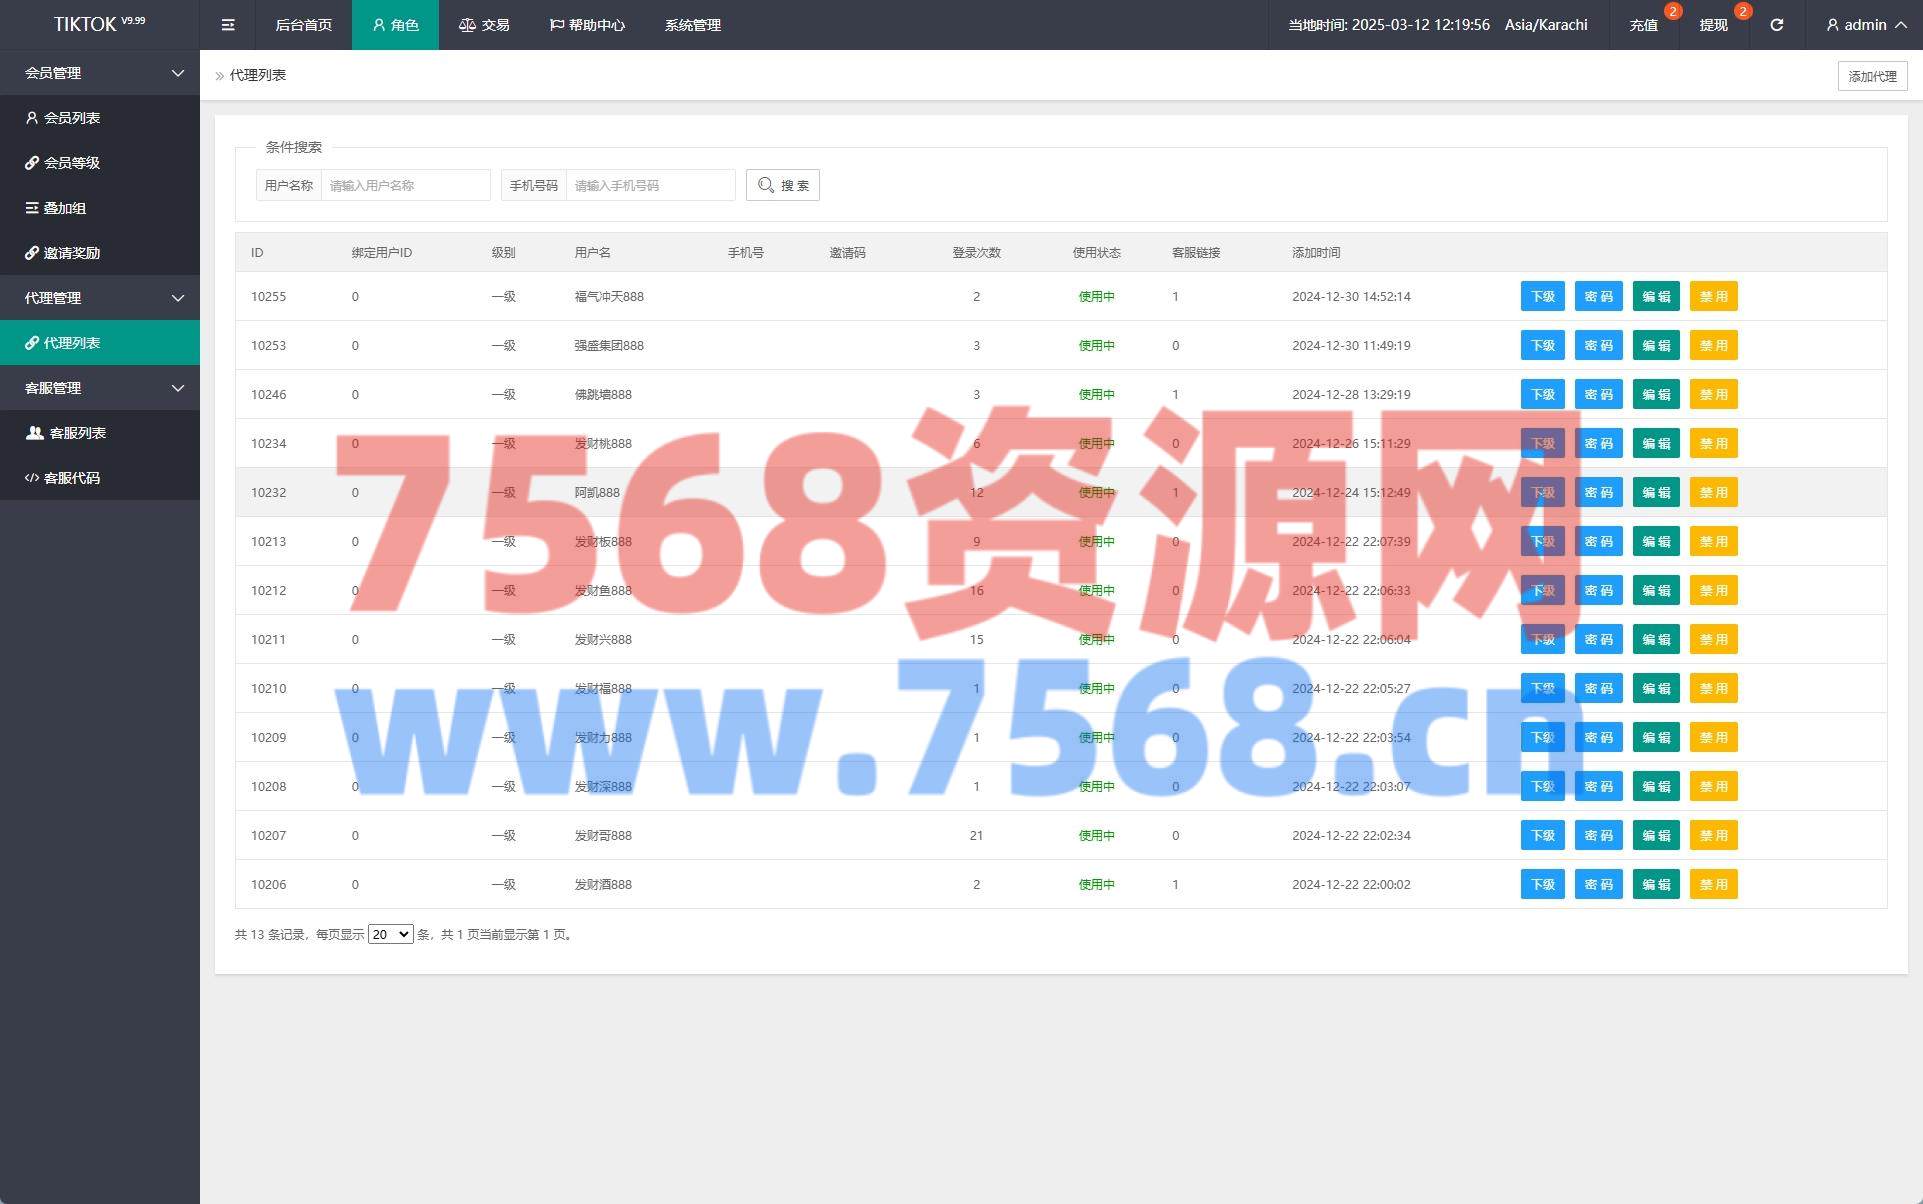
Task: Open 会员列表 sidebar item with user icon
Action: coord(71,118)
